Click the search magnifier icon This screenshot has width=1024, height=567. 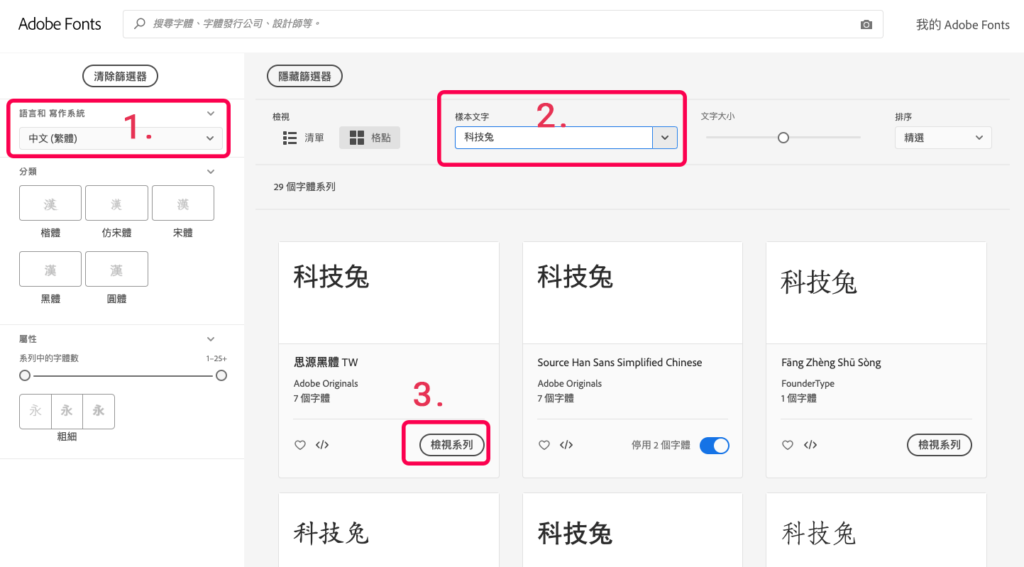click(139, 24)
